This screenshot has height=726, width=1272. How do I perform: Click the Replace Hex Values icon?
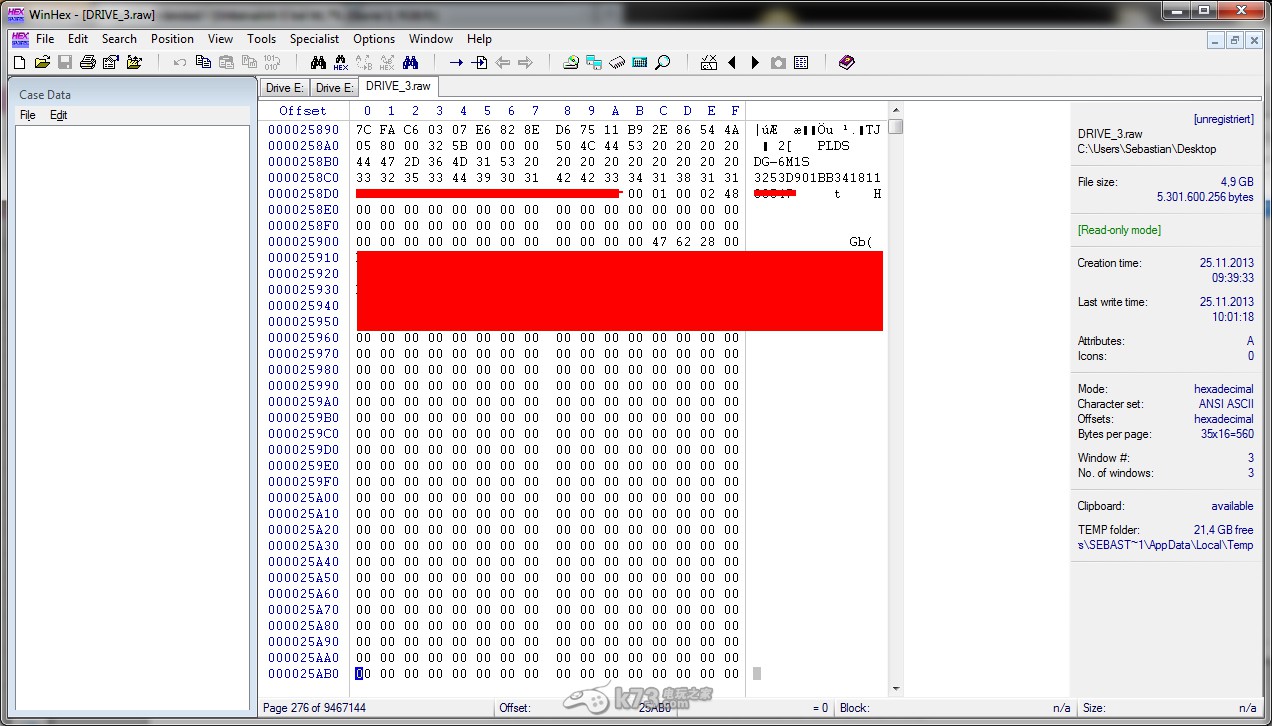387,62
